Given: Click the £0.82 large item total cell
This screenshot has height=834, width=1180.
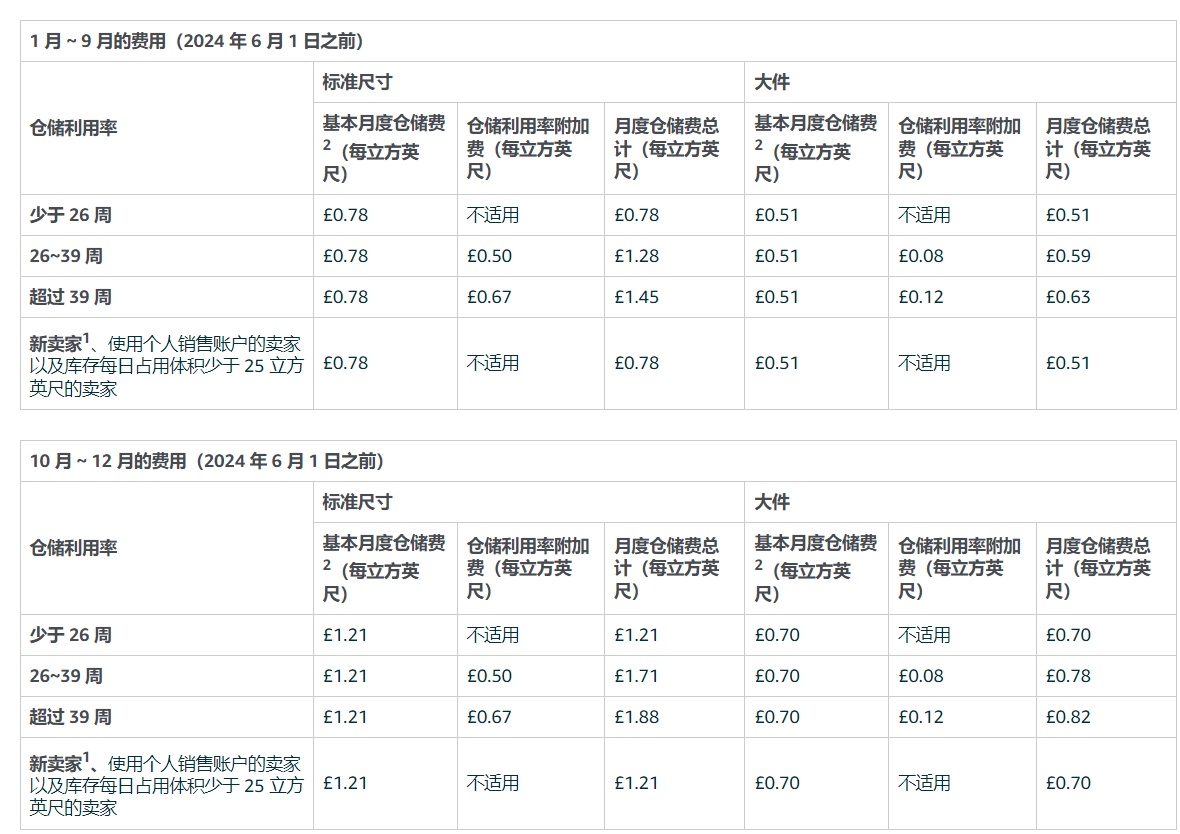Looking at the screenshot, I should coord(1068,717).
